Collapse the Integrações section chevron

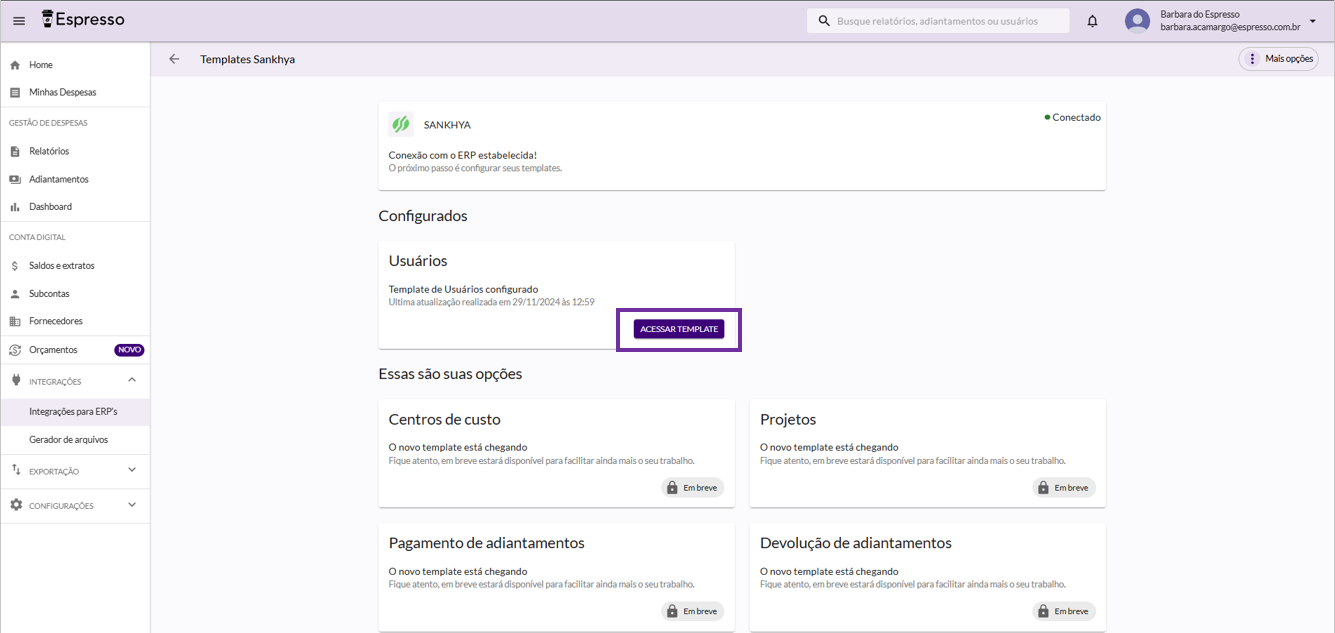click(132, 380)
